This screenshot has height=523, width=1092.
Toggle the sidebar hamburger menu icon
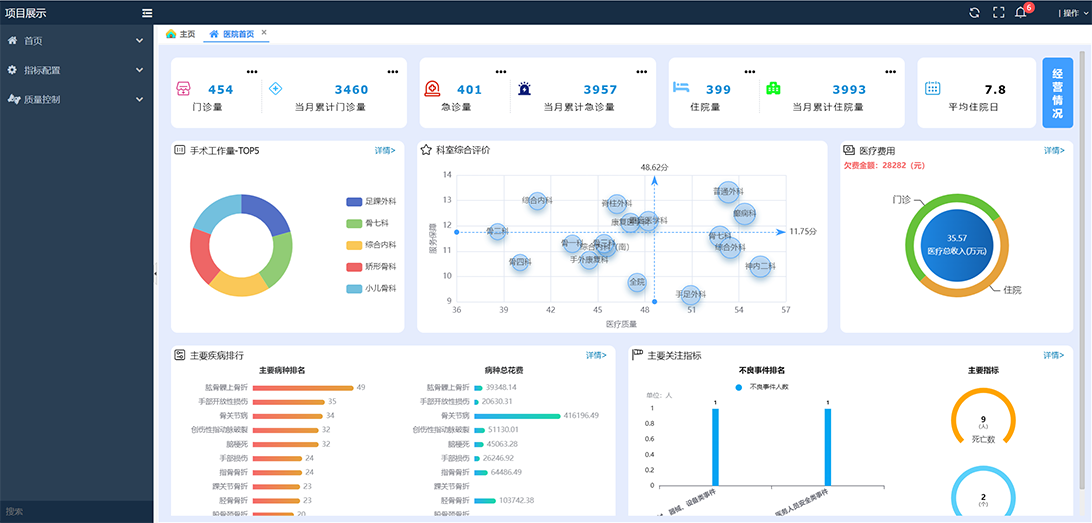click(147, 13)
